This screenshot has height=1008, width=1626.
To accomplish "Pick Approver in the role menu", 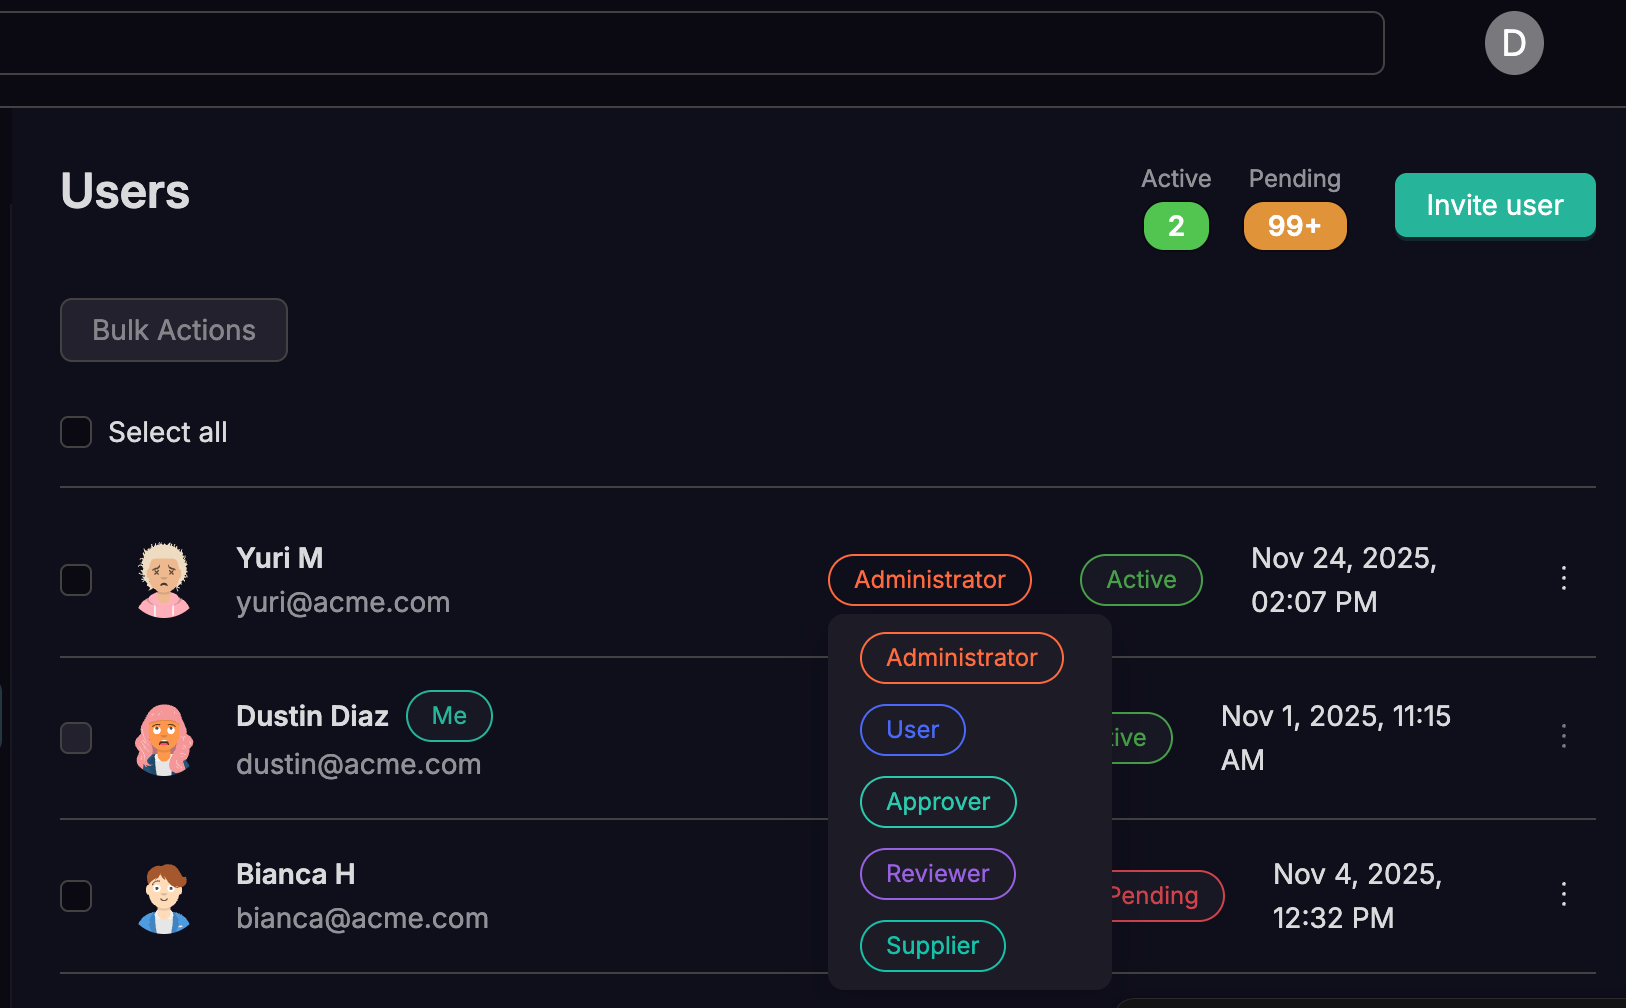I will 937,802.
